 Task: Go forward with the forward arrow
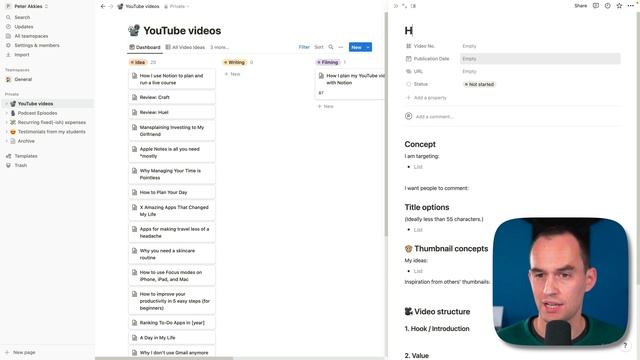[111, 6]
